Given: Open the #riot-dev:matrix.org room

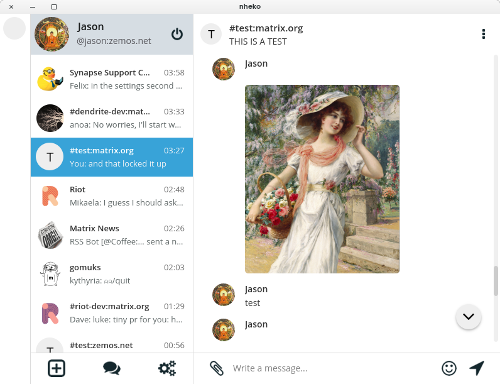Looking at the screenshot, I should 112,313.
